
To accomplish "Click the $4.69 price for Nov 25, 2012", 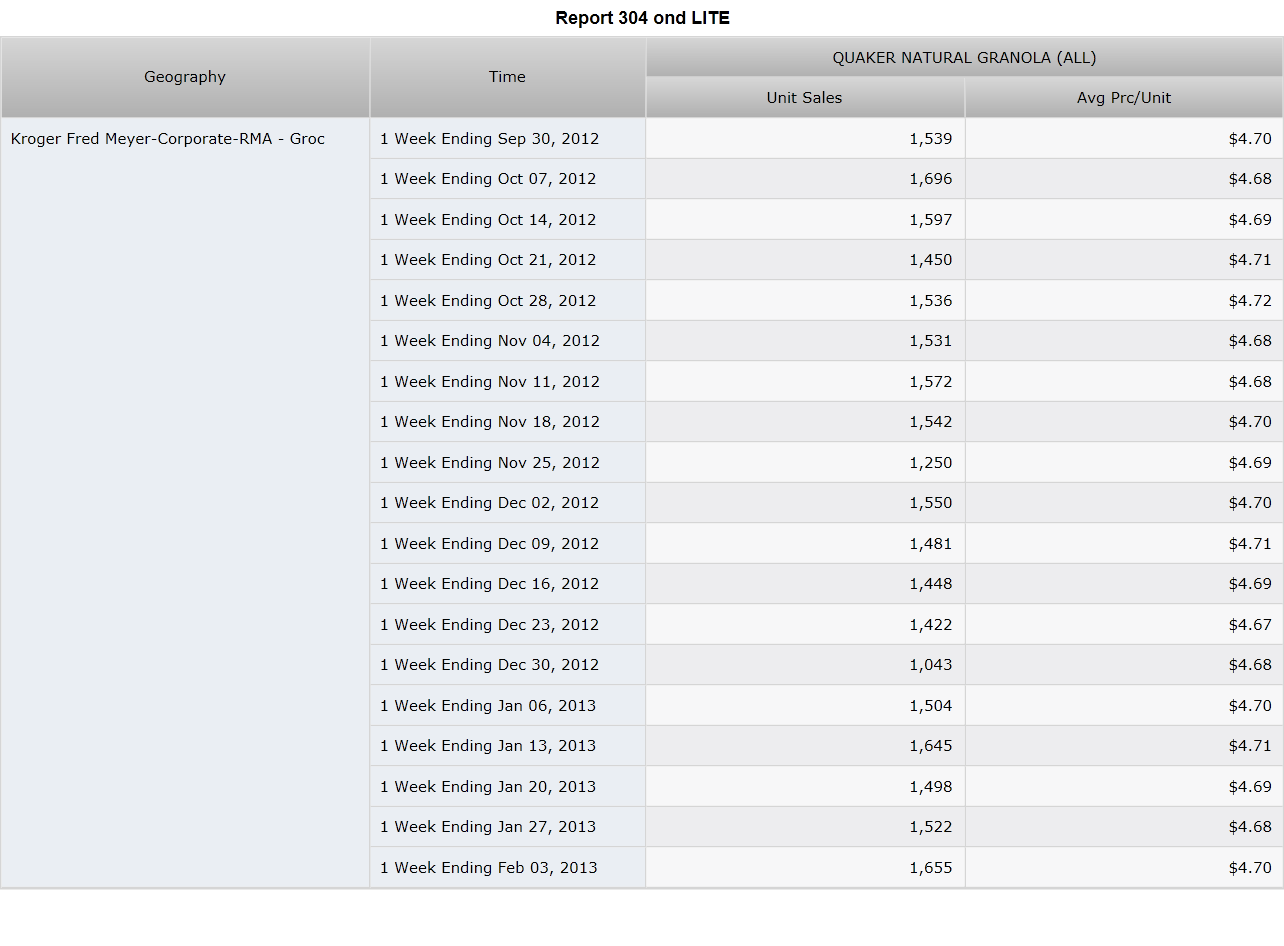I will pos(1250,463).
